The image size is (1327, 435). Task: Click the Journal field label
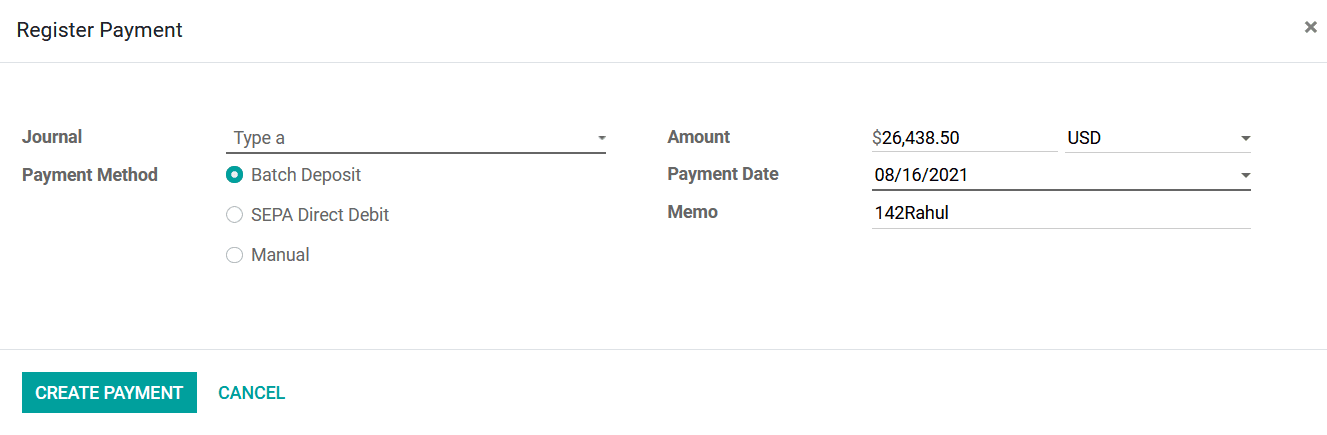pyautogui.click(x=52, y=137)
